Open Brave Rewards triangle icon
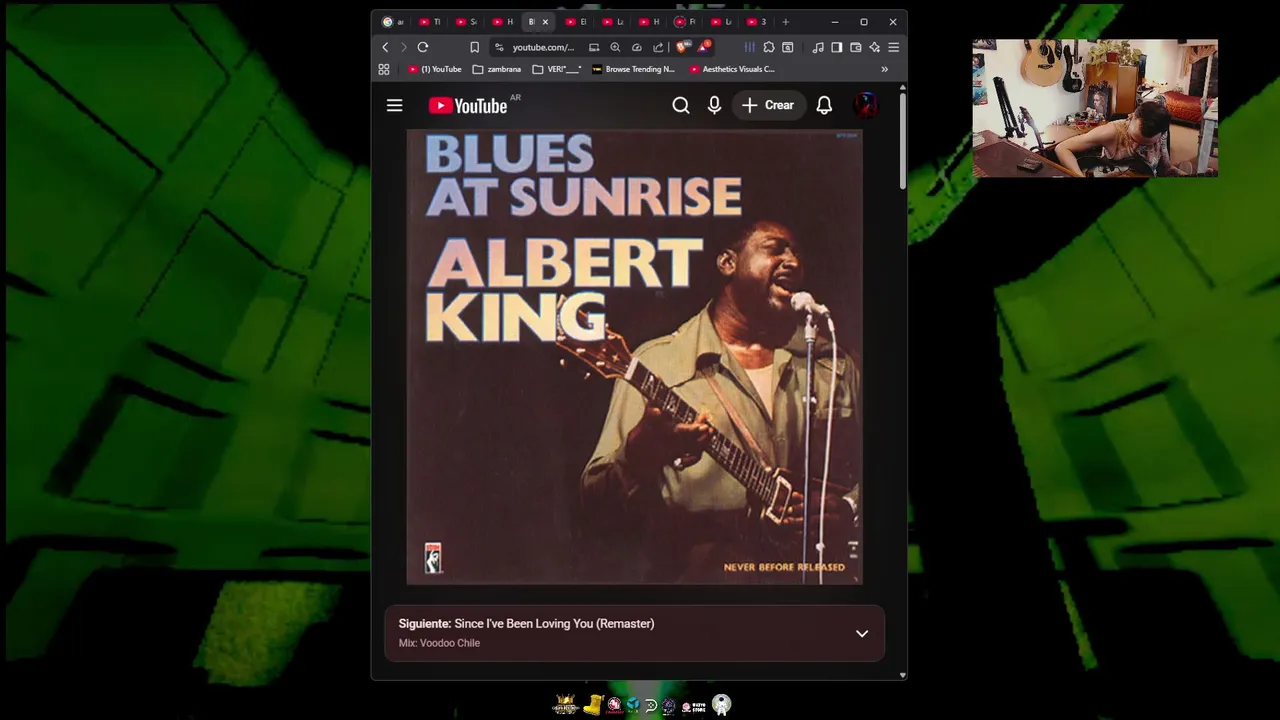The height and width of the screenshot is (720, 1280). pos(705,46)
